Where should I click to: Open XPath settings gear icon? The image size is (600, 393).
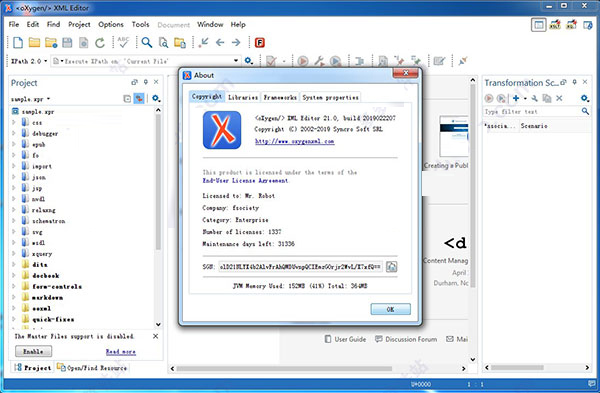[x=249, y=61]
